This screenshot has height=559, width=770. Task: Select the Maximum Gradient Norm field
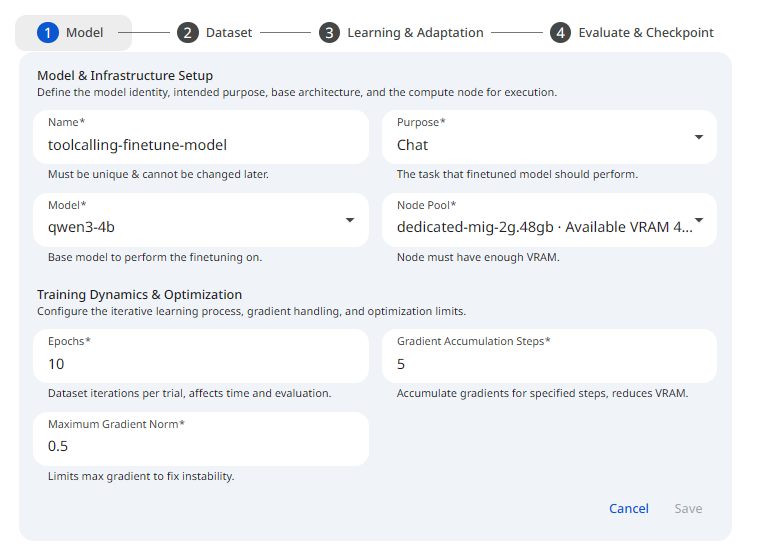click(200, 446)
